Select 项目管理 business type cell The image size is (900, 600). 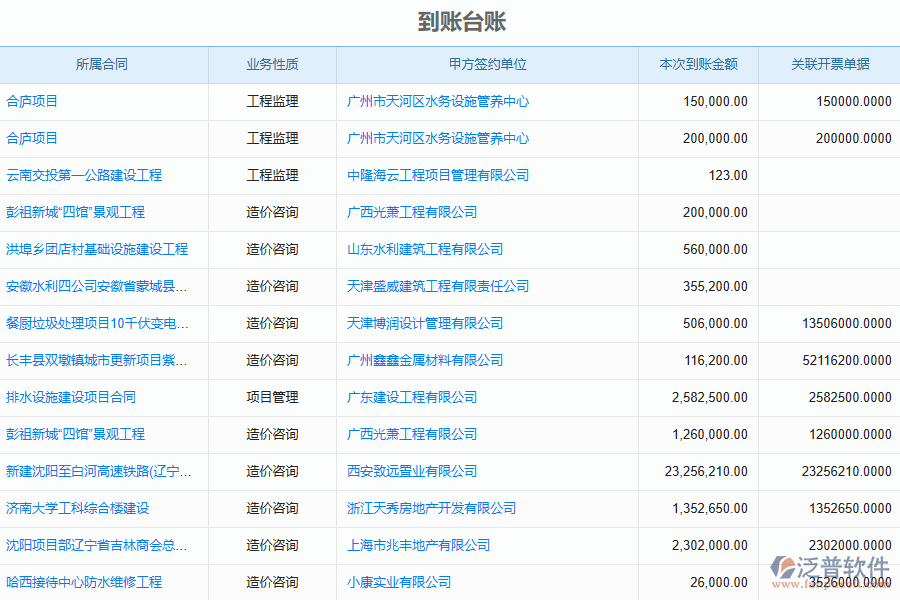pos(272,397)
